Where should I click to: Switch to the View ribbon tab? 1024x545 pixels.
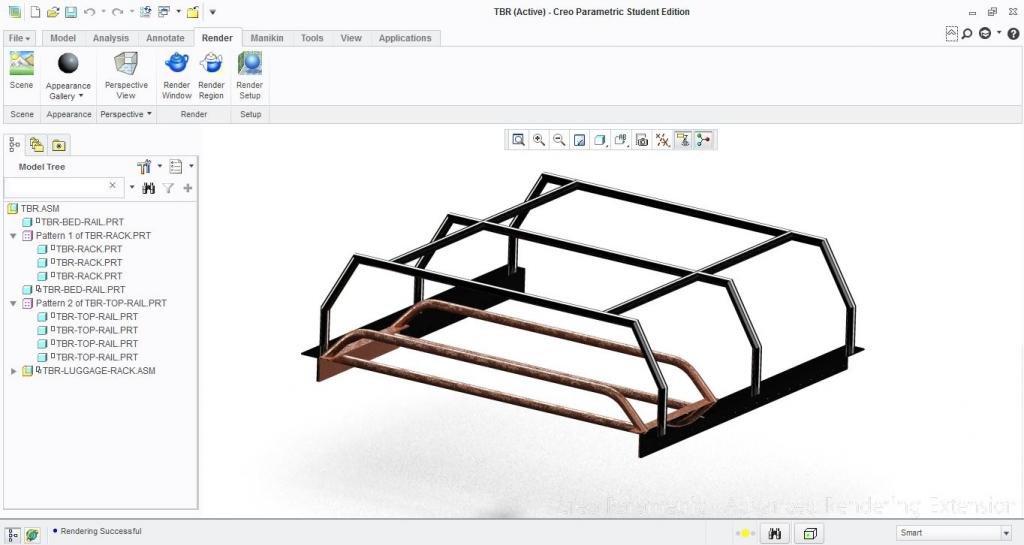coord(351,38)
